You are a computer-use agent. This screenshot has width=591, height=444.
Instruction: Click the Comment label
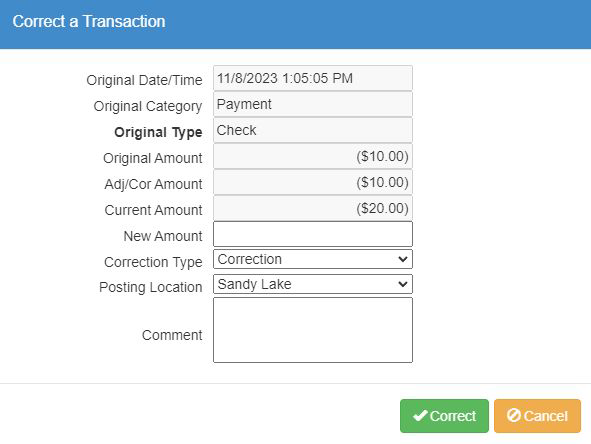point(172,335)
